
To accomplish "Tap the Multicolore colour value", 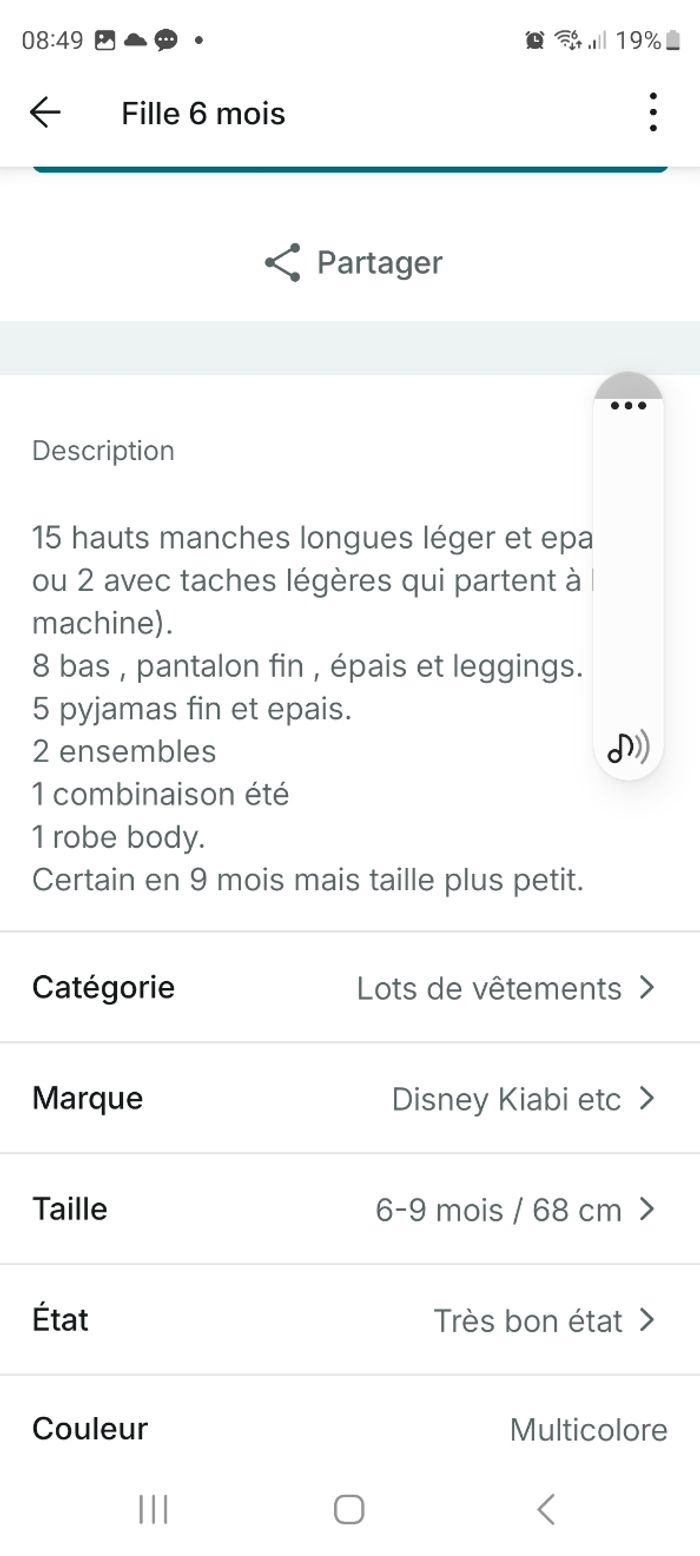I will (588, 1430).
